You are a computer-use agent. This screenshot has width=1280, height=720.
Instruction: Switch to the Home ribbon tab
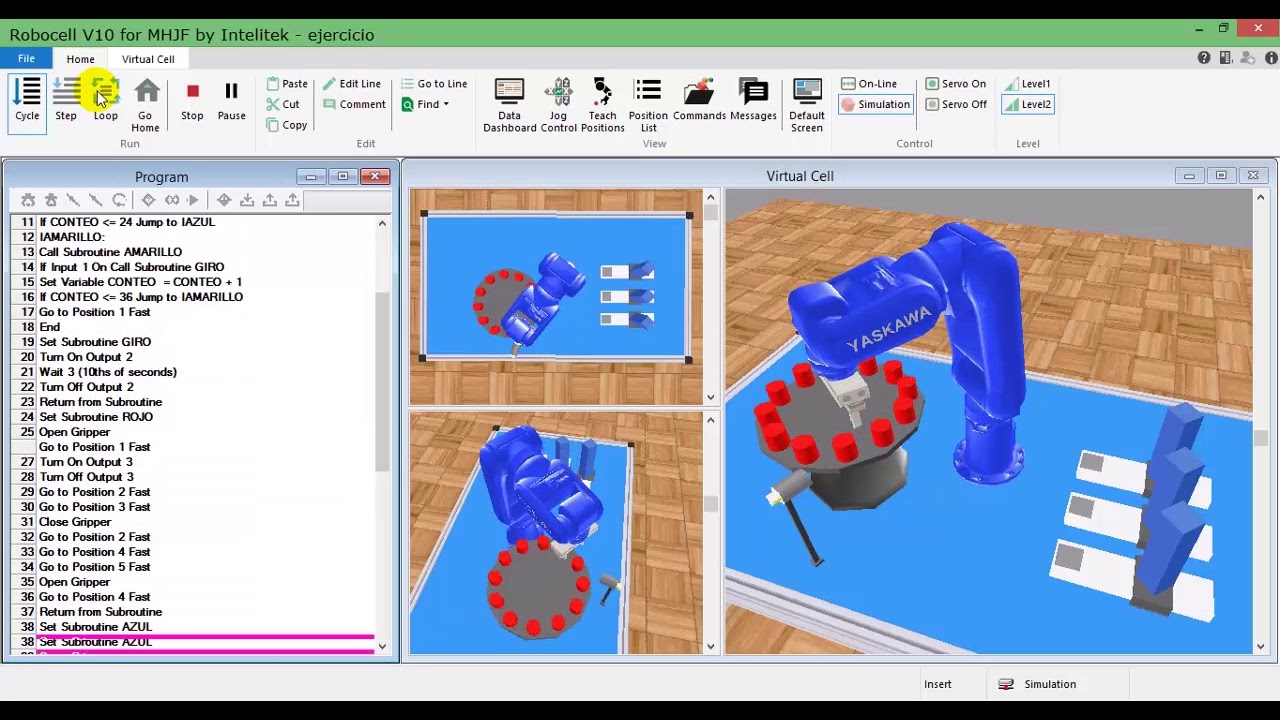pyautogui.click(x=80, y=60)
